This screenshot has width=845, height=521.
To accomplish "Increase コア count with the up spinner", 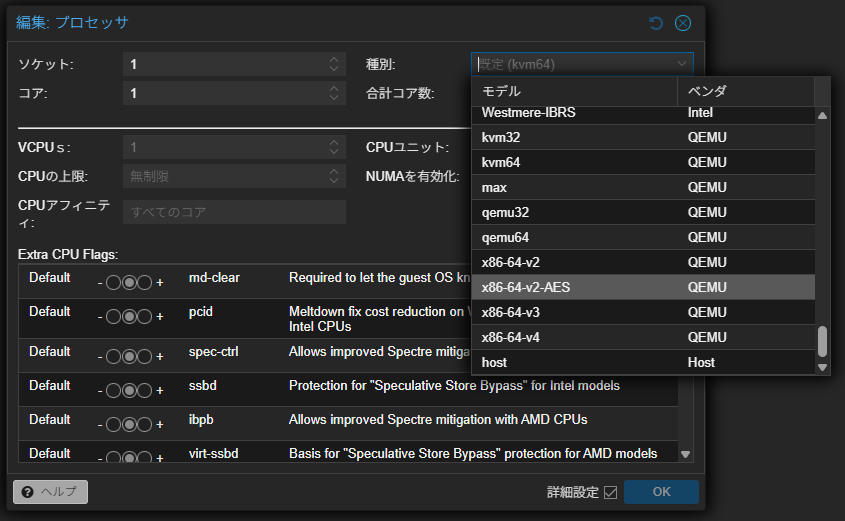I will [x=334, y=88].
